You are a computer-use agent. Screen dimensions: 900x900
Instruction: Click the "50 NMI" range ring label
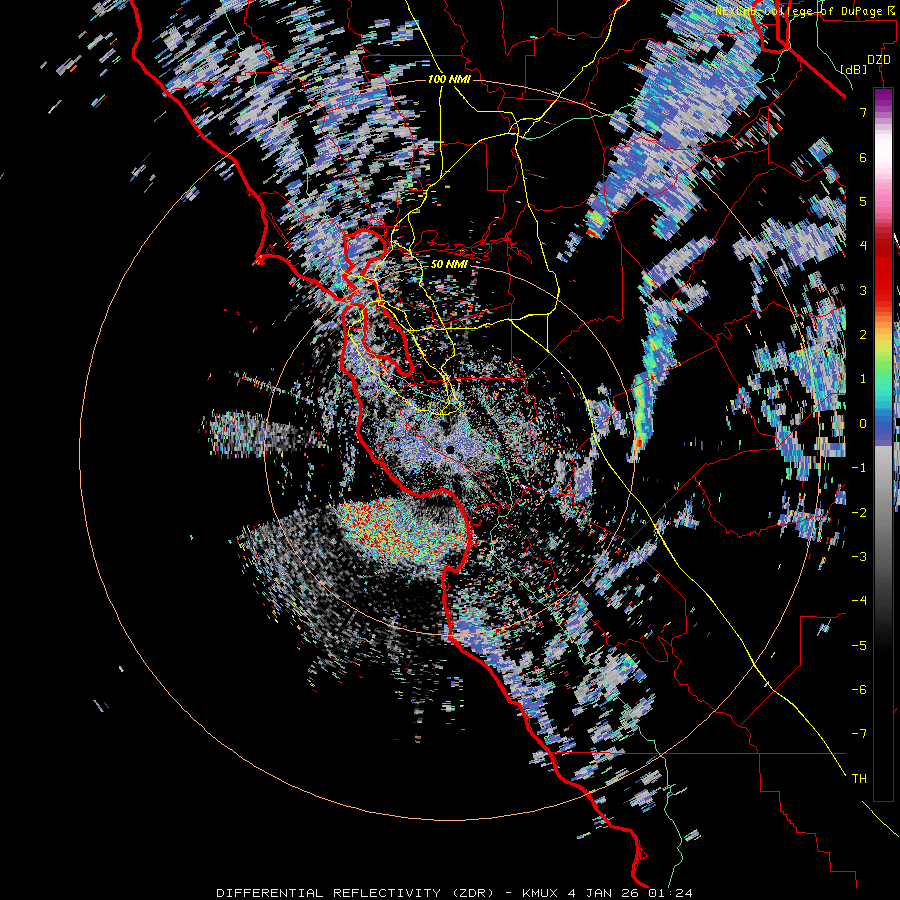point(449,265)
